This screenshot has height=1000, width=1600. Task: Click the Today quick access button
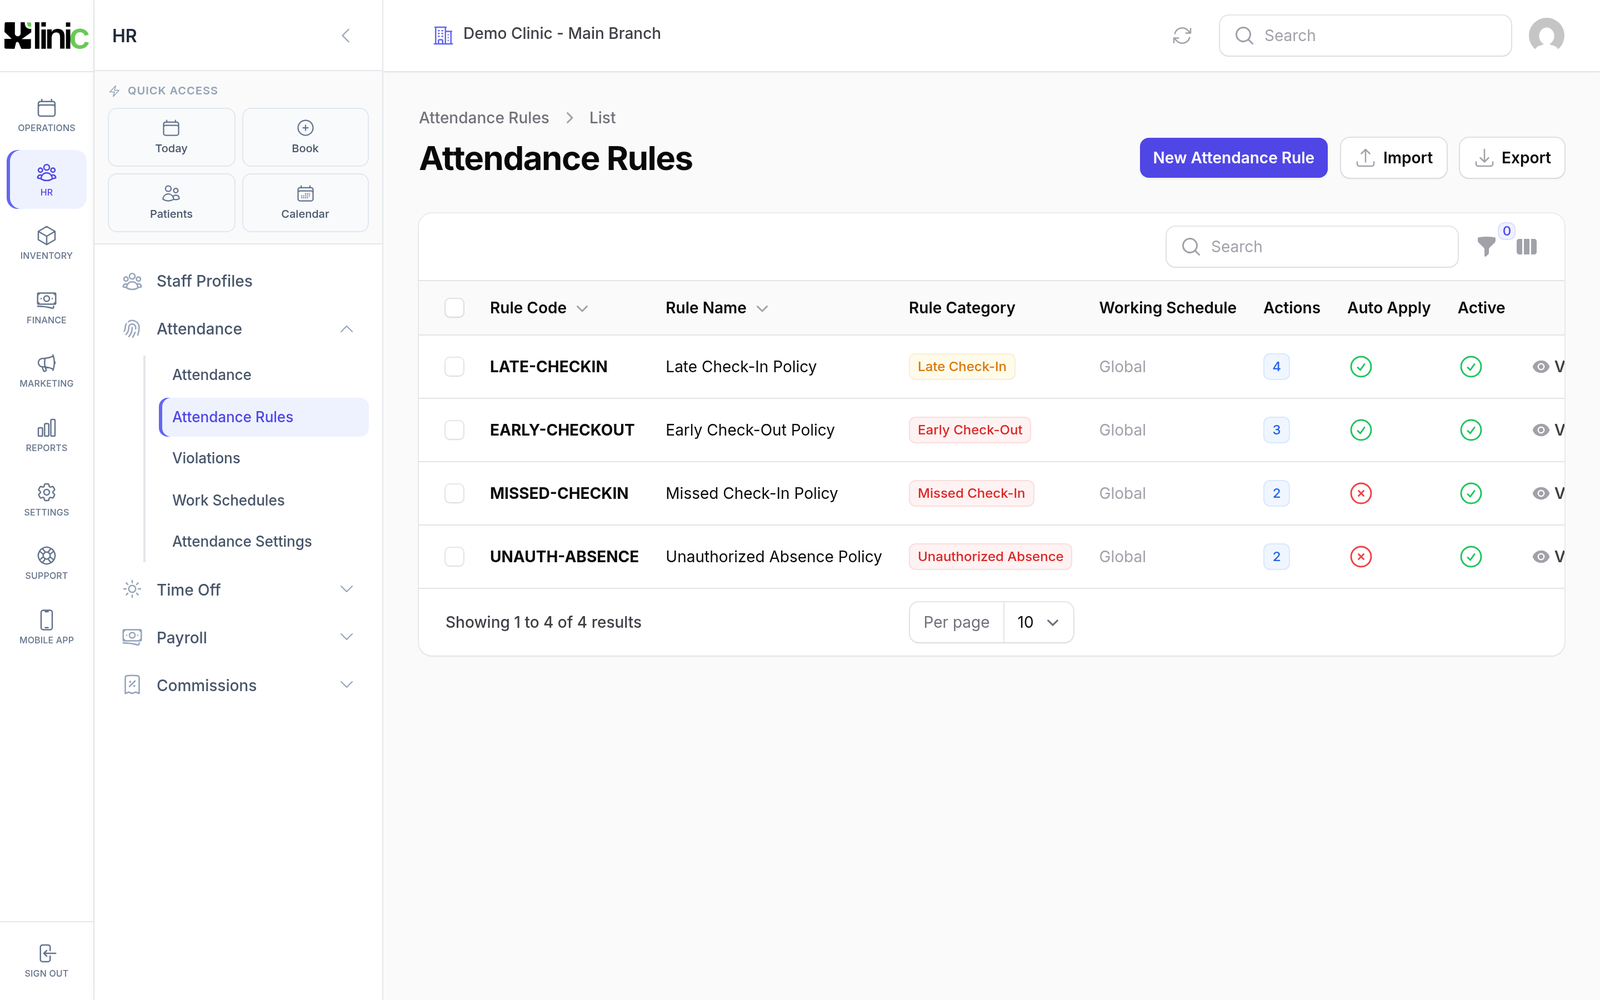171,137
